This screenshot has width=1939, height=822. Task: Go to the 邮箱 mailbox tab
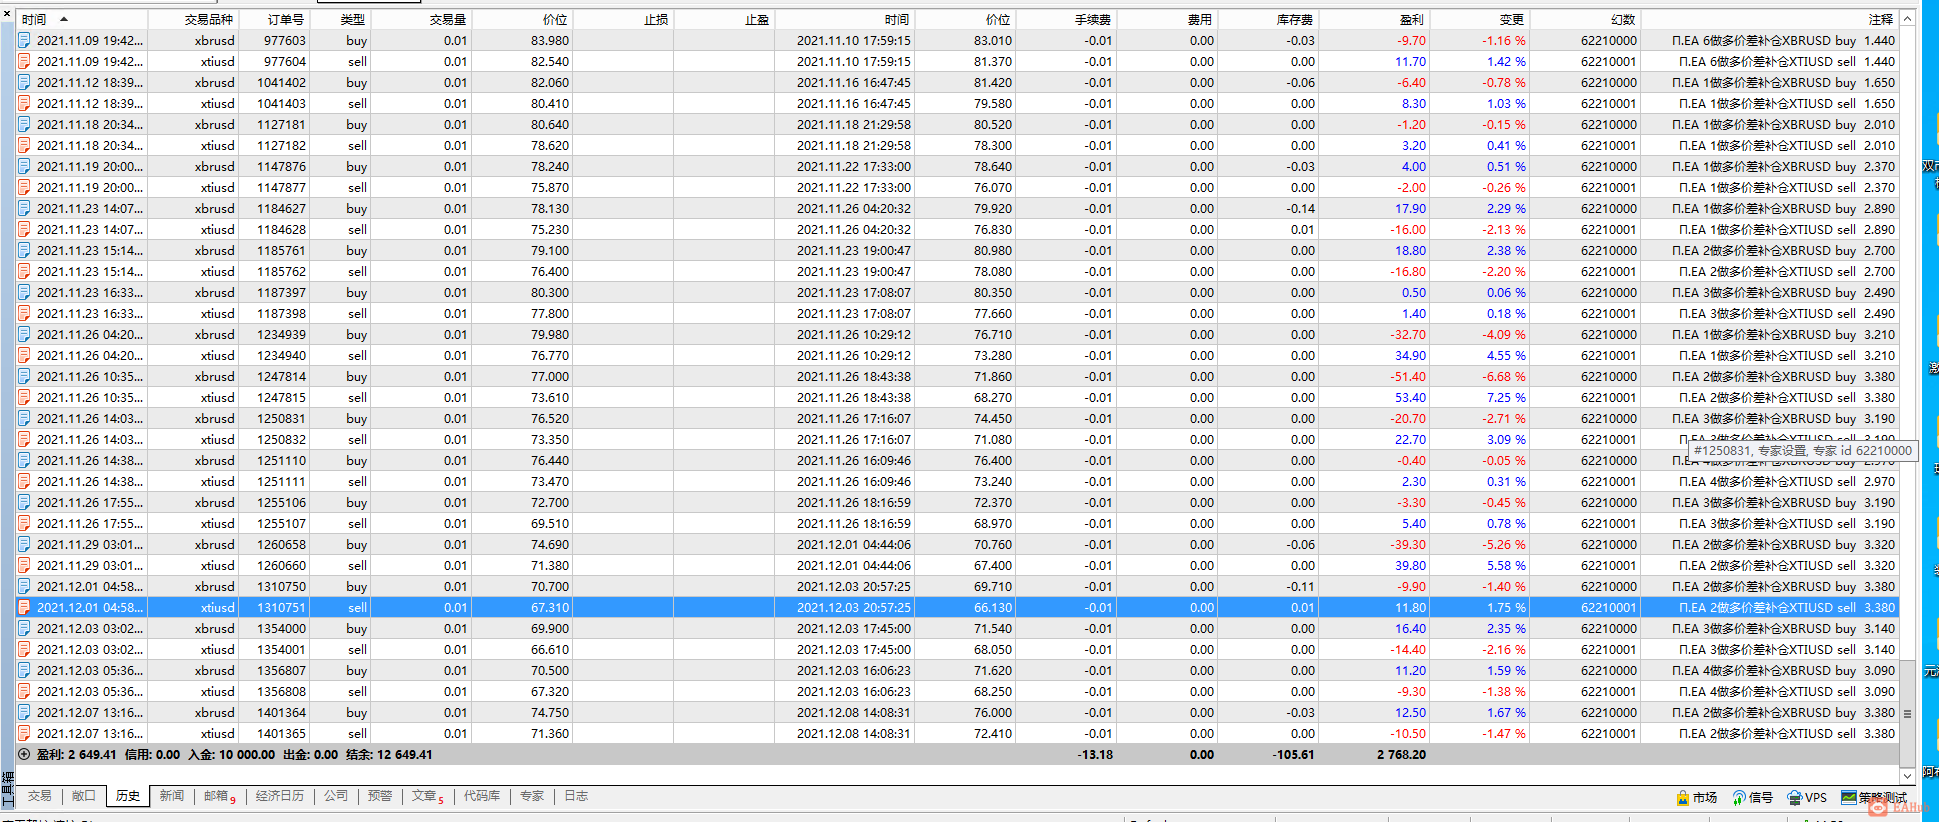point(219,796)
